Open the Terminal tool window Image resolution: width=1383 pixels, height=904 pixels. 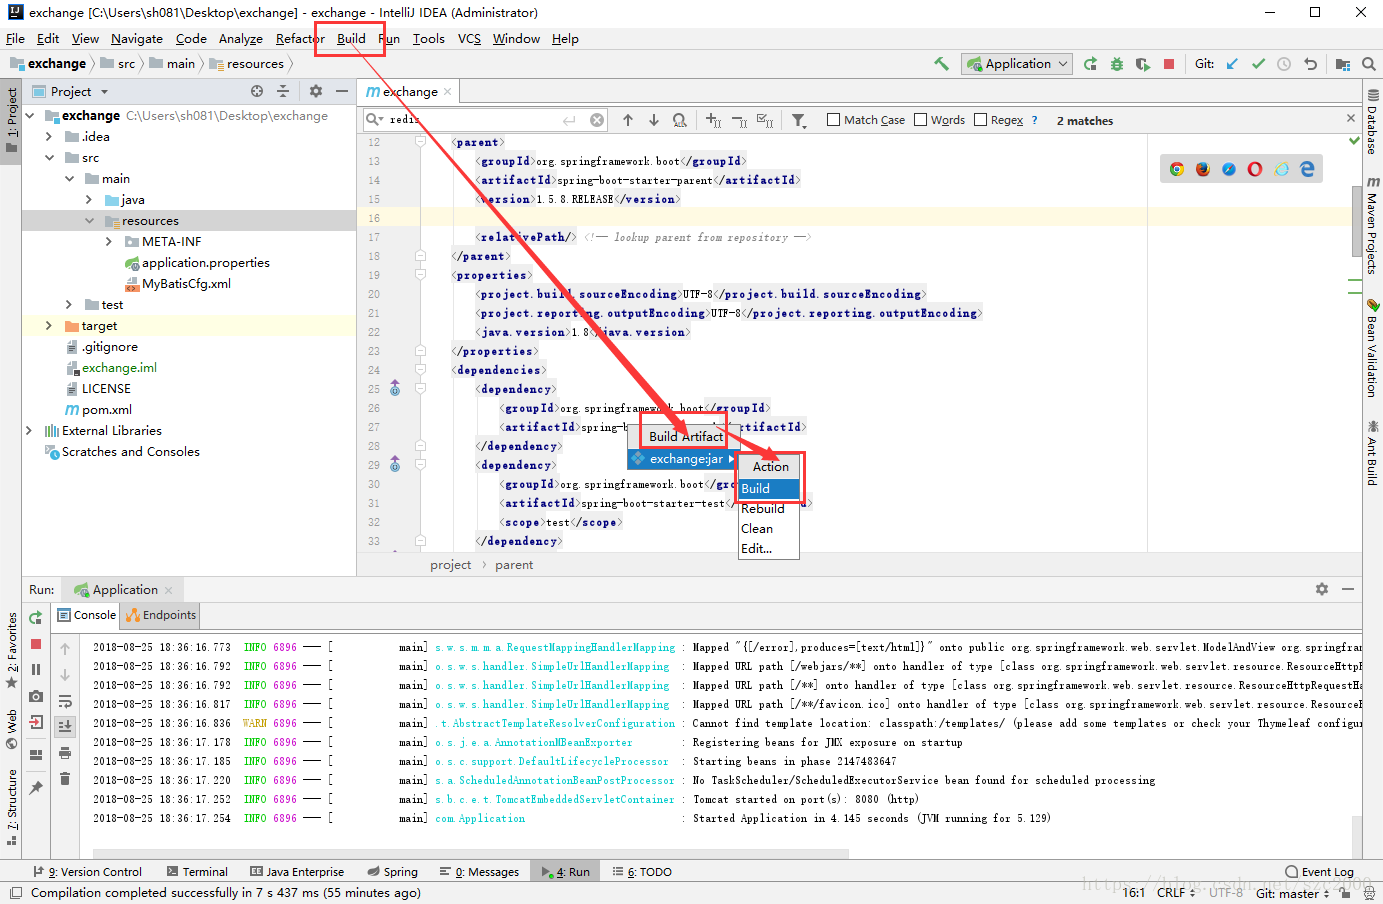point(197,872)
